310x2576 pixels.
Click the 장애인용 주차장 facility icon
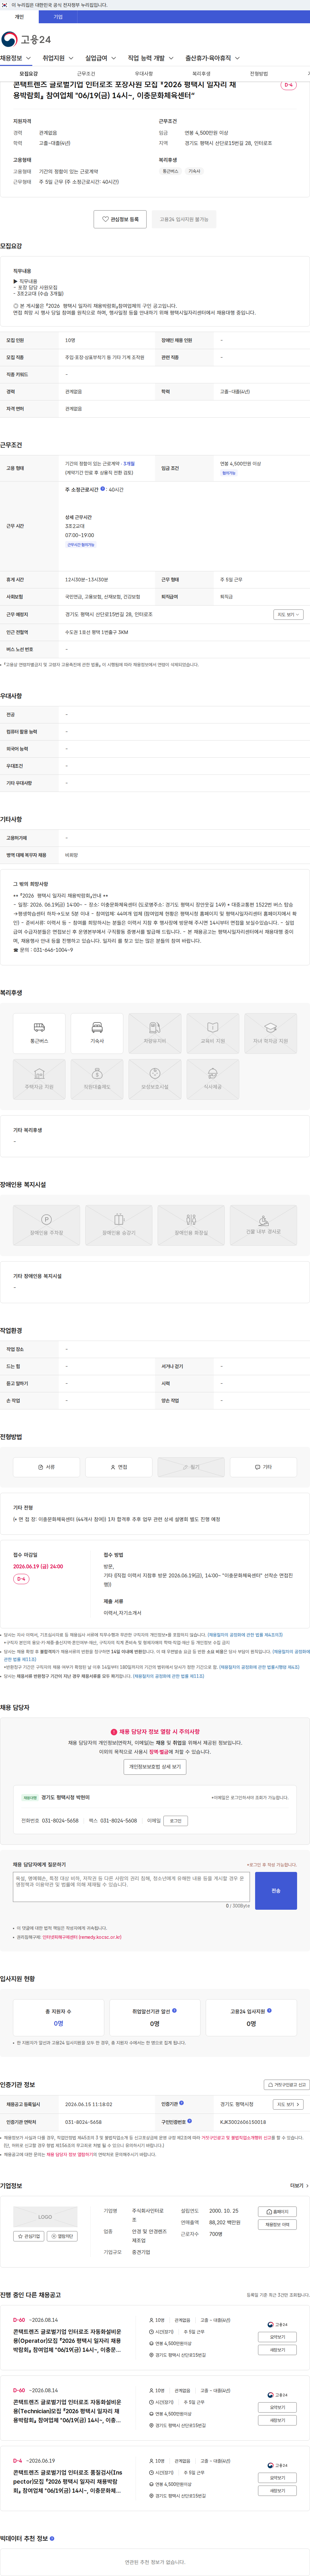46,1225
